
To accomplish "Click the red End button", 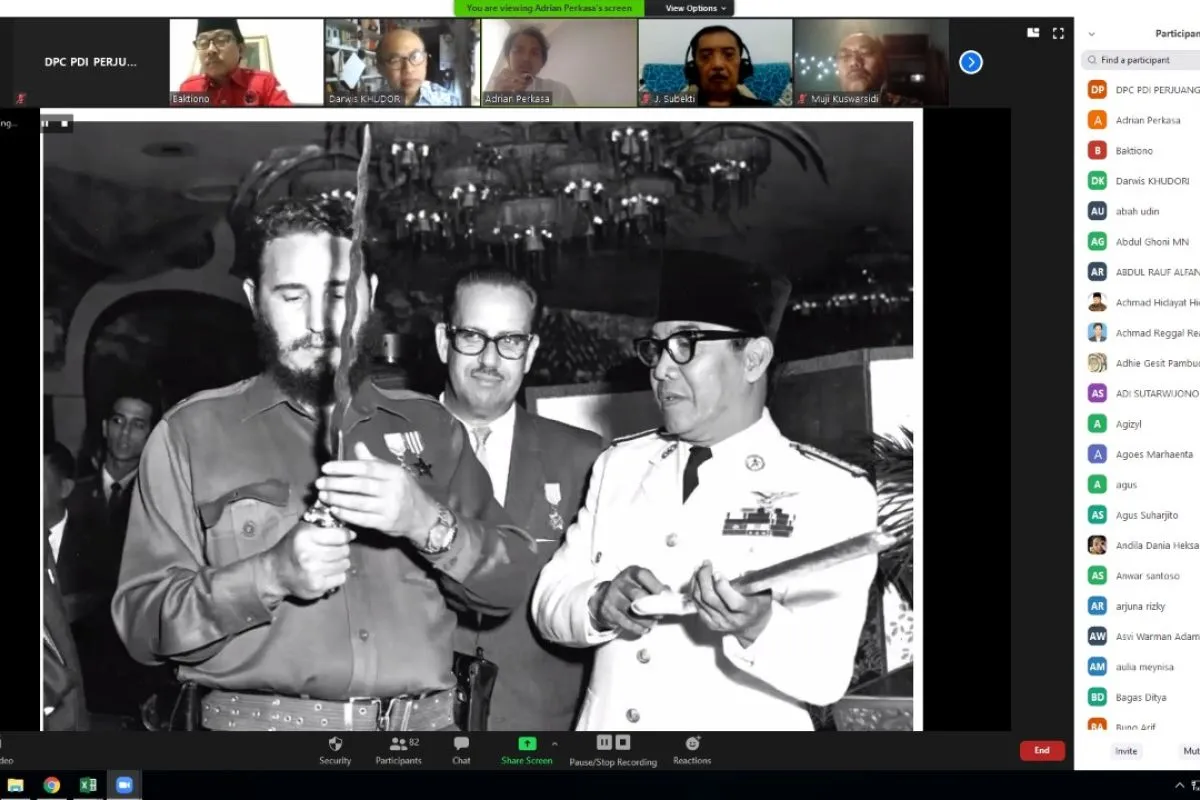I will (1041, 750).
